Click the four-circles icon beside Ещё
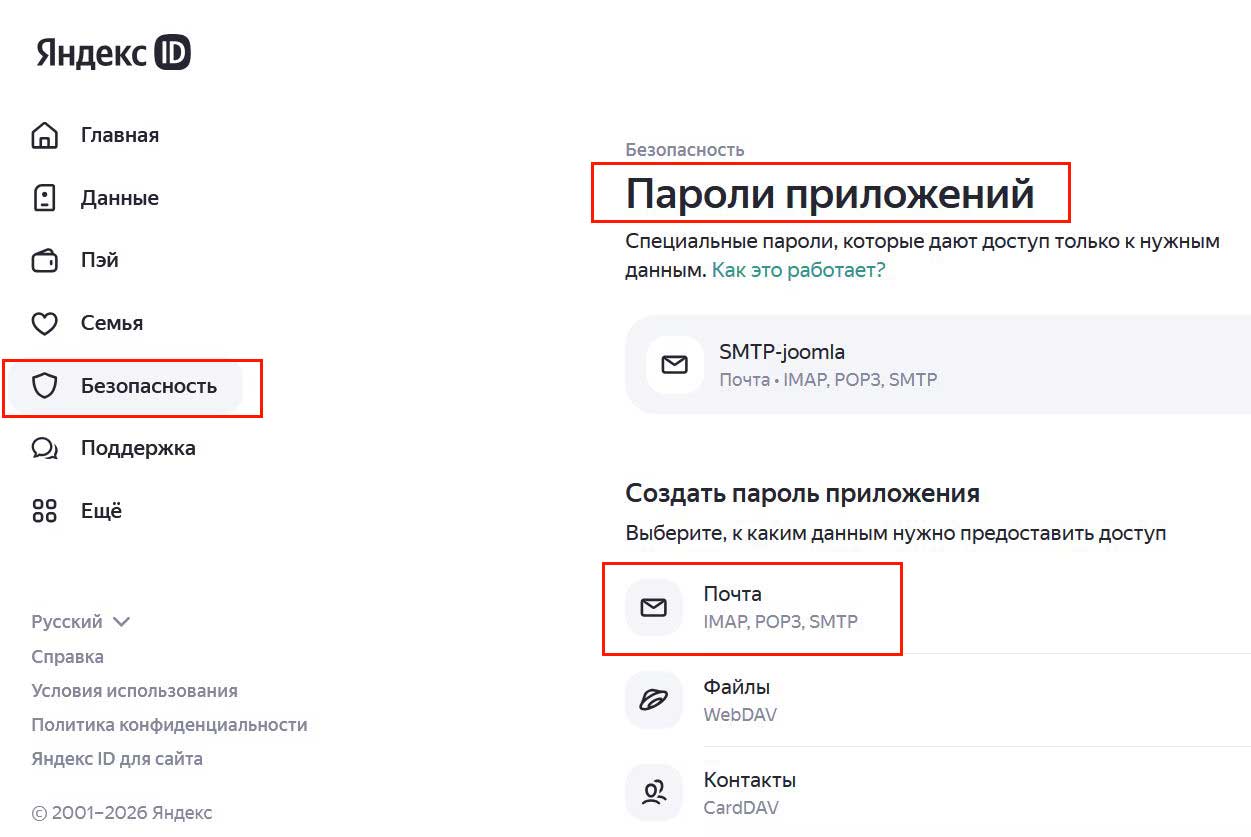Screen dimensions: 1251x837 coord(45,511)
